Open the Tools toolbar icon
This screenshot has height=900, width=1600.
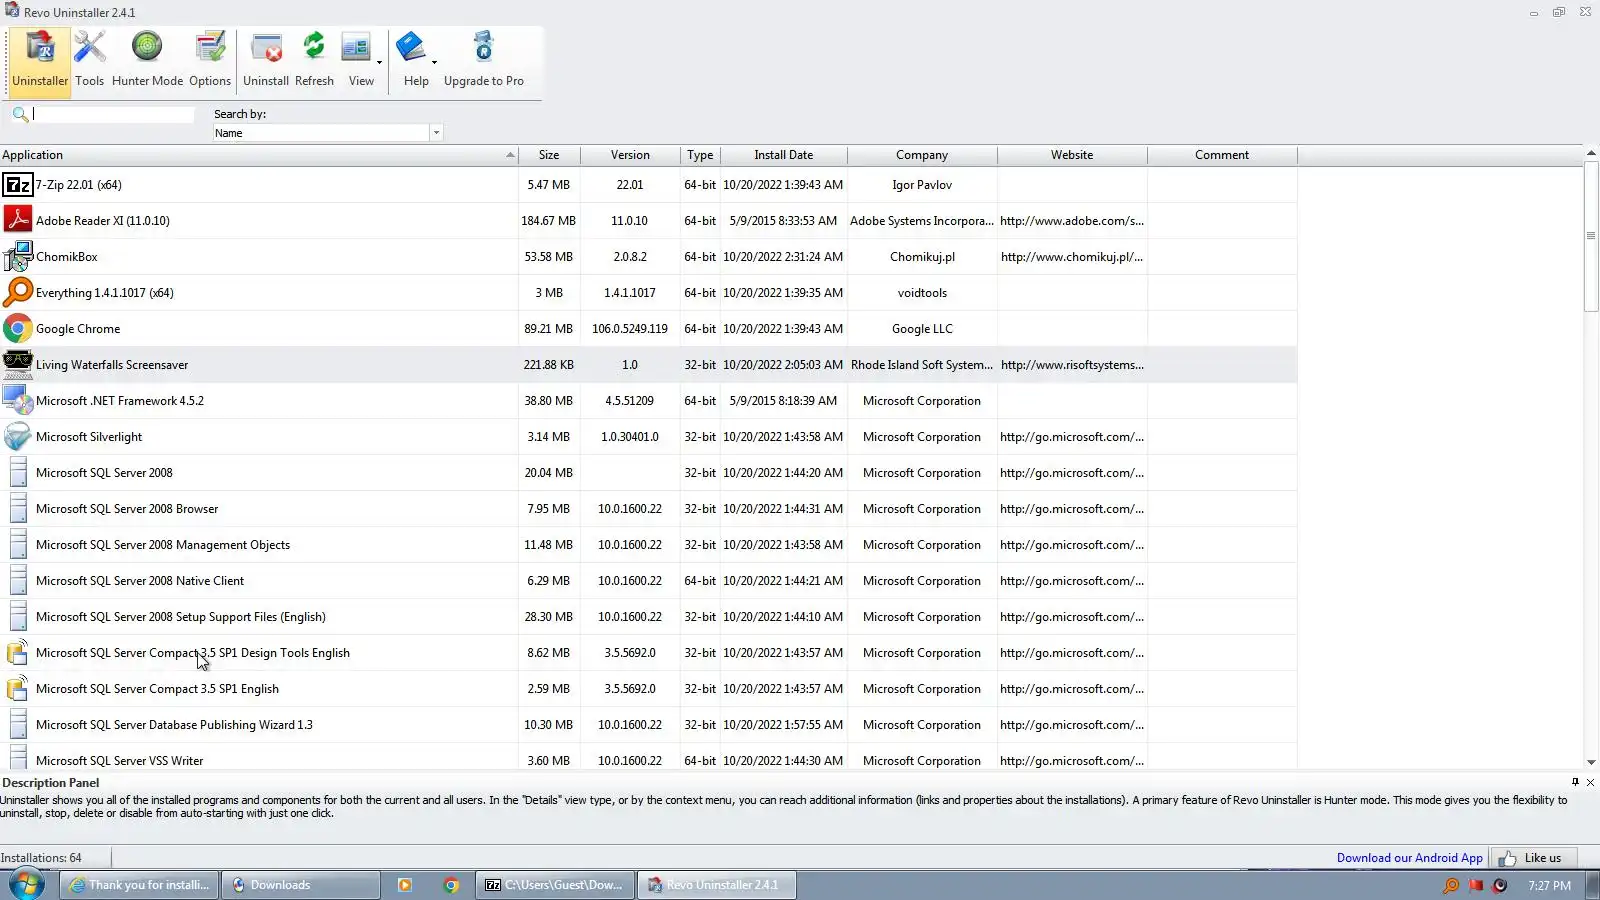tap(89, 61)
